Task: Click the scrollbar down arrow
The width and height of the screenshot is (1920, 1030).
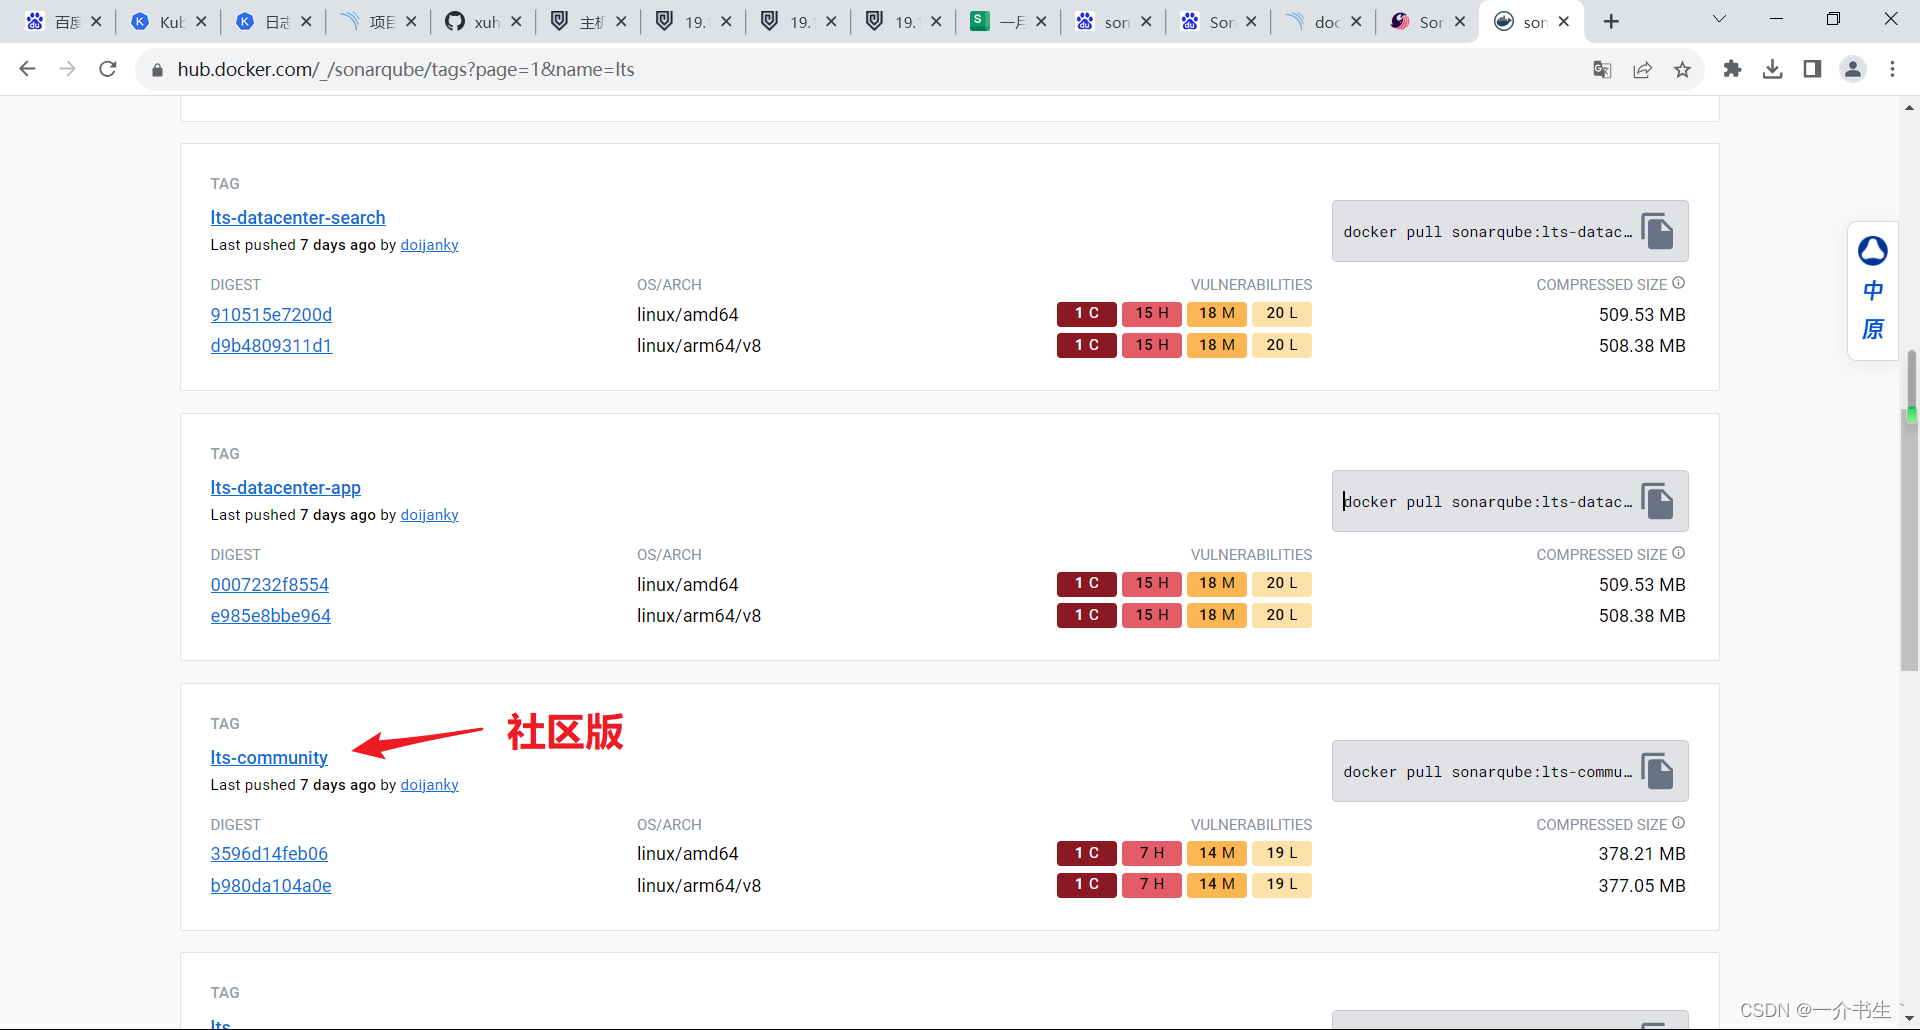Action: pos(1911,1019)
